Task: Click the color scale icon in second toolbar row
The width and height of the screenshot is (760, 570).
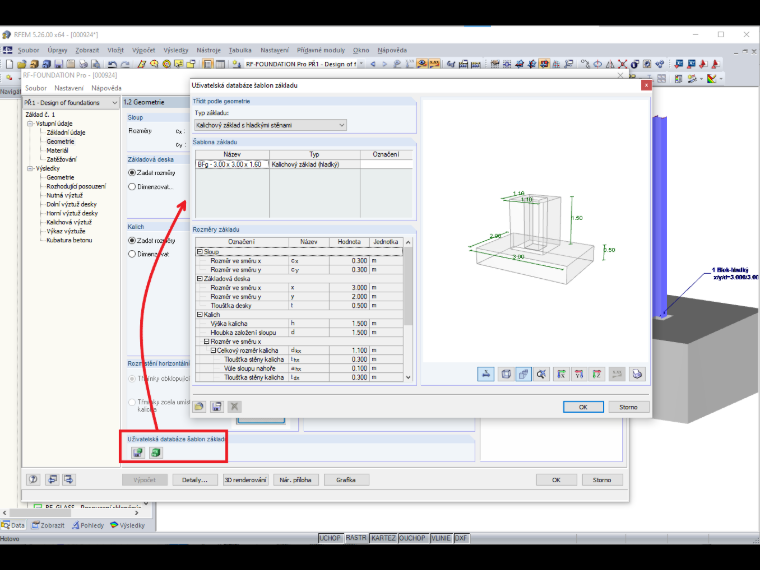Action: tap(712, 79)
